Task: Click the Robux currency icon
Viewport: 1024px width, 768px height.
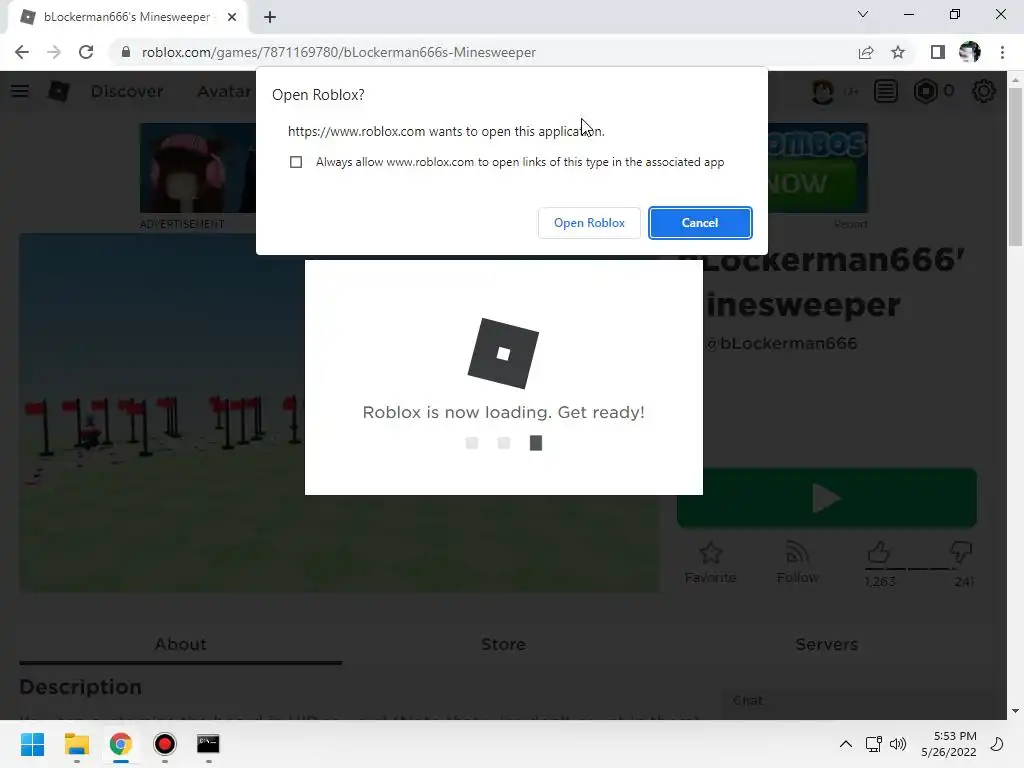Action: click(x=925, y=91)
